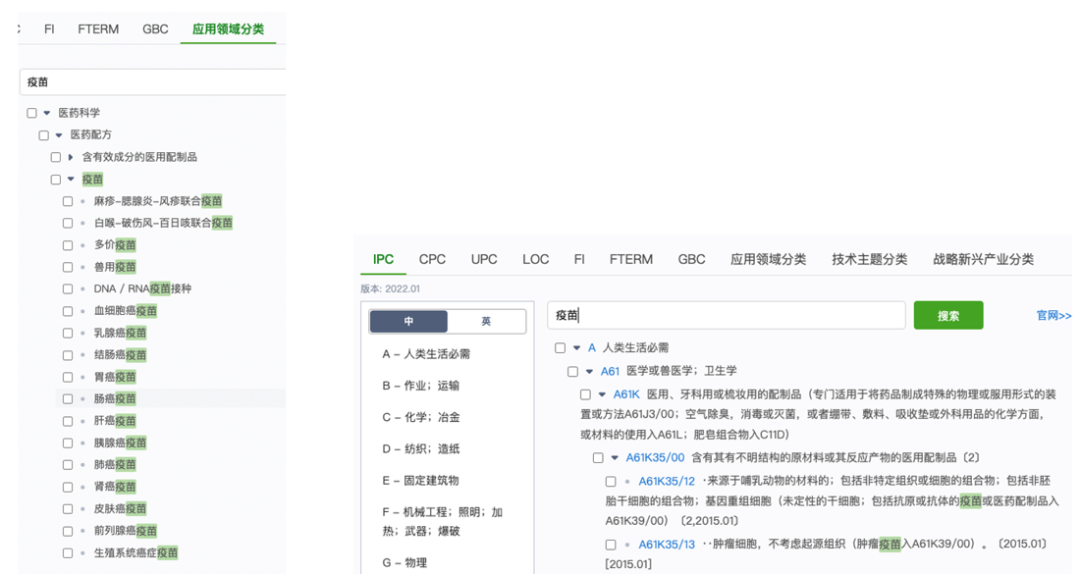Select the 中 language option

(x=409, y=322)
